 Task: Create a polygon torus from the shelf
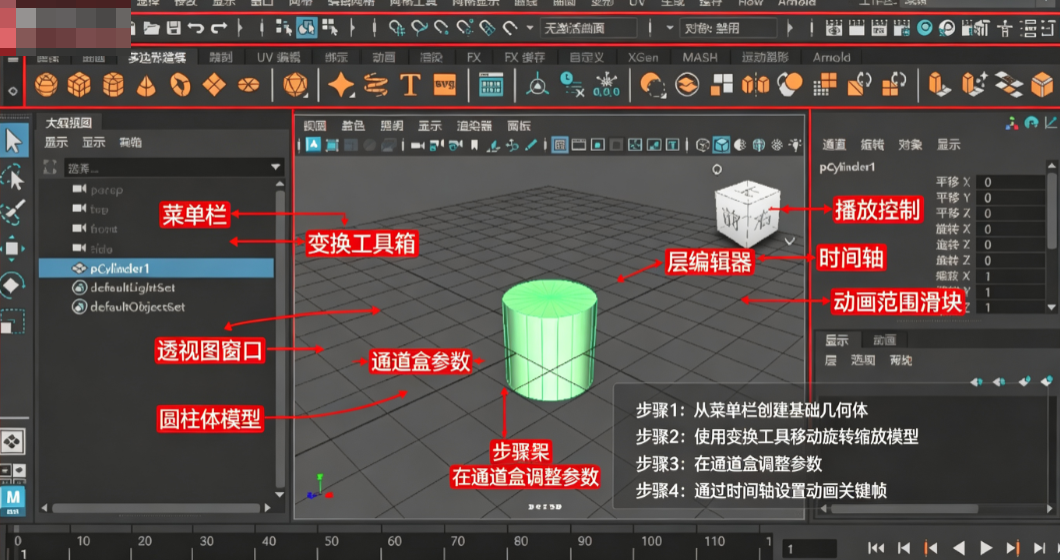[x=180, y=85]
